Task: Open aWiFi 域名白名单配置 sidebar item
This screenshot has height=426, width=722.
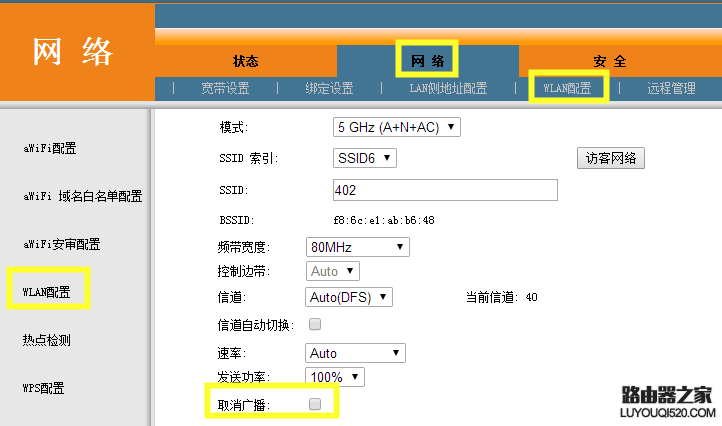Action: pos(82,196)
